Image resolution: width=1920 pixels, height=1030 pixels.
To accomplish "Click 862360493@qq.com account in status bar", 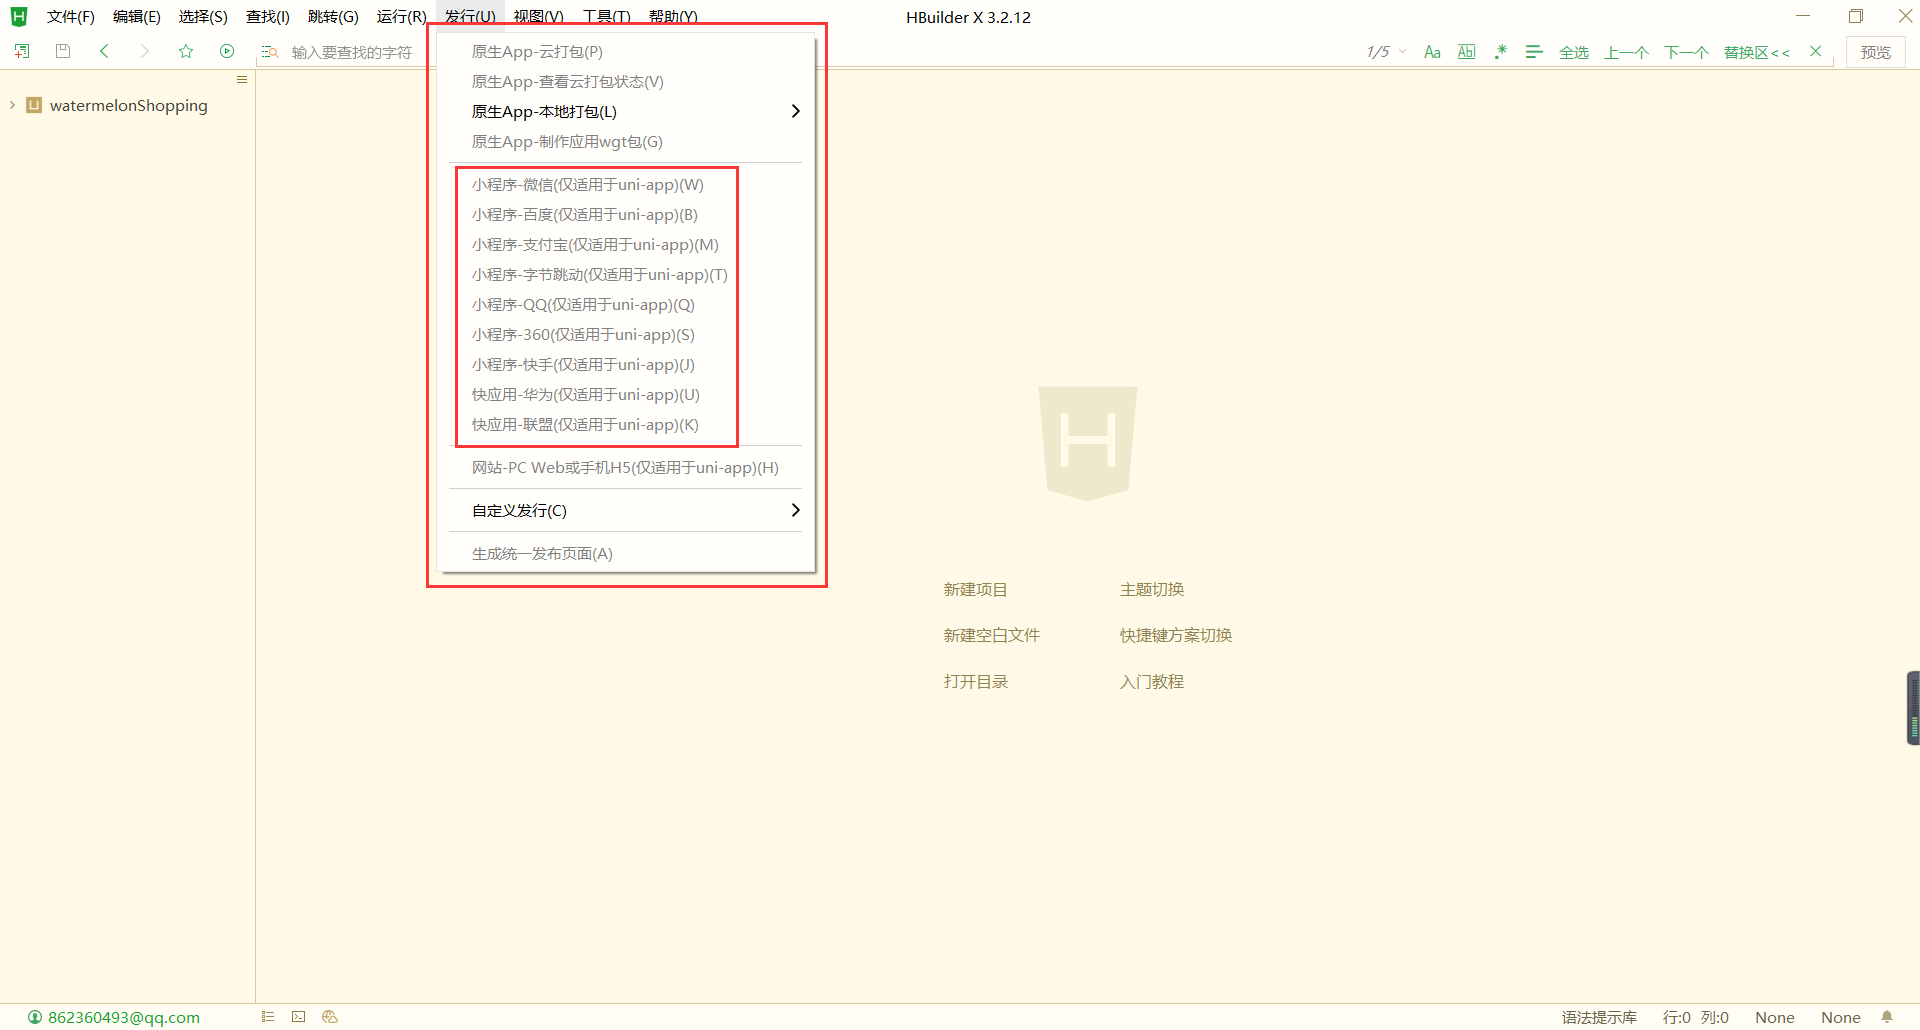I will tap(124, 1017).
